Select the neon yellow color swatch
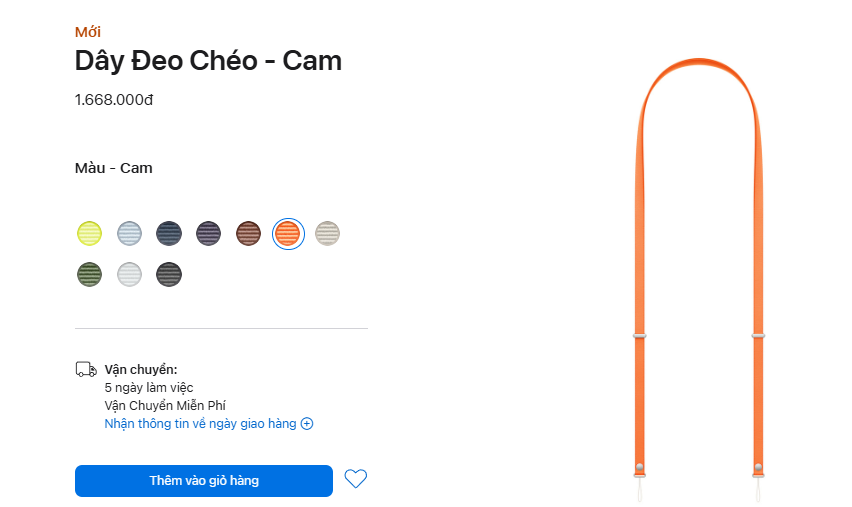The height and width of the screenshot is (507, 852). pyautogui.click(x=90, y=233)
